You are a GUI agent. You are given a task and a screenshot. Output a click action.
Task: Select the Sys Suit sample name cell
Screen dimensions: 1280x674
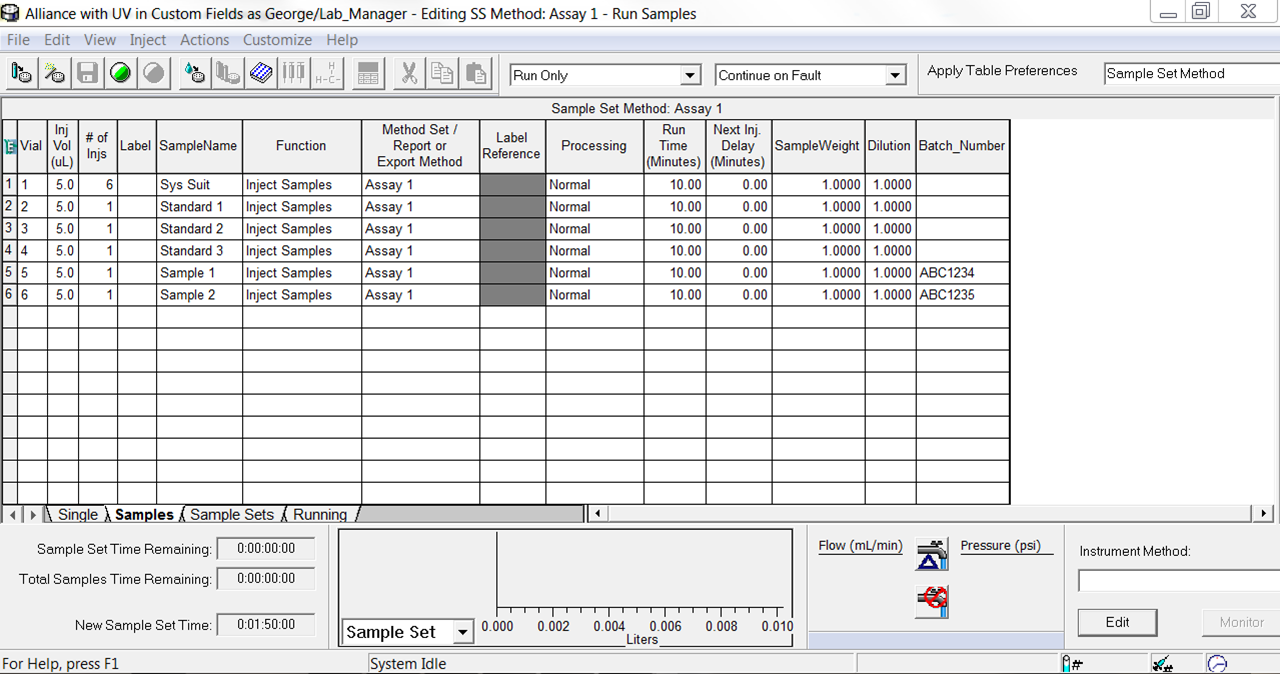(199, 185)
